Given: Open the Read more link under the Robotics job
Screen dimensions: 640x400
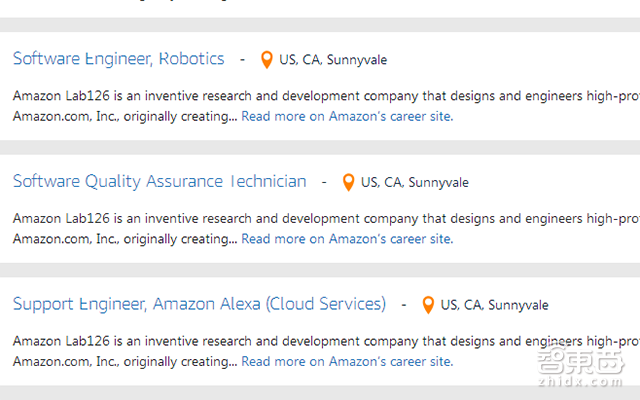Looking at the screenshot, I should (346, 116).
